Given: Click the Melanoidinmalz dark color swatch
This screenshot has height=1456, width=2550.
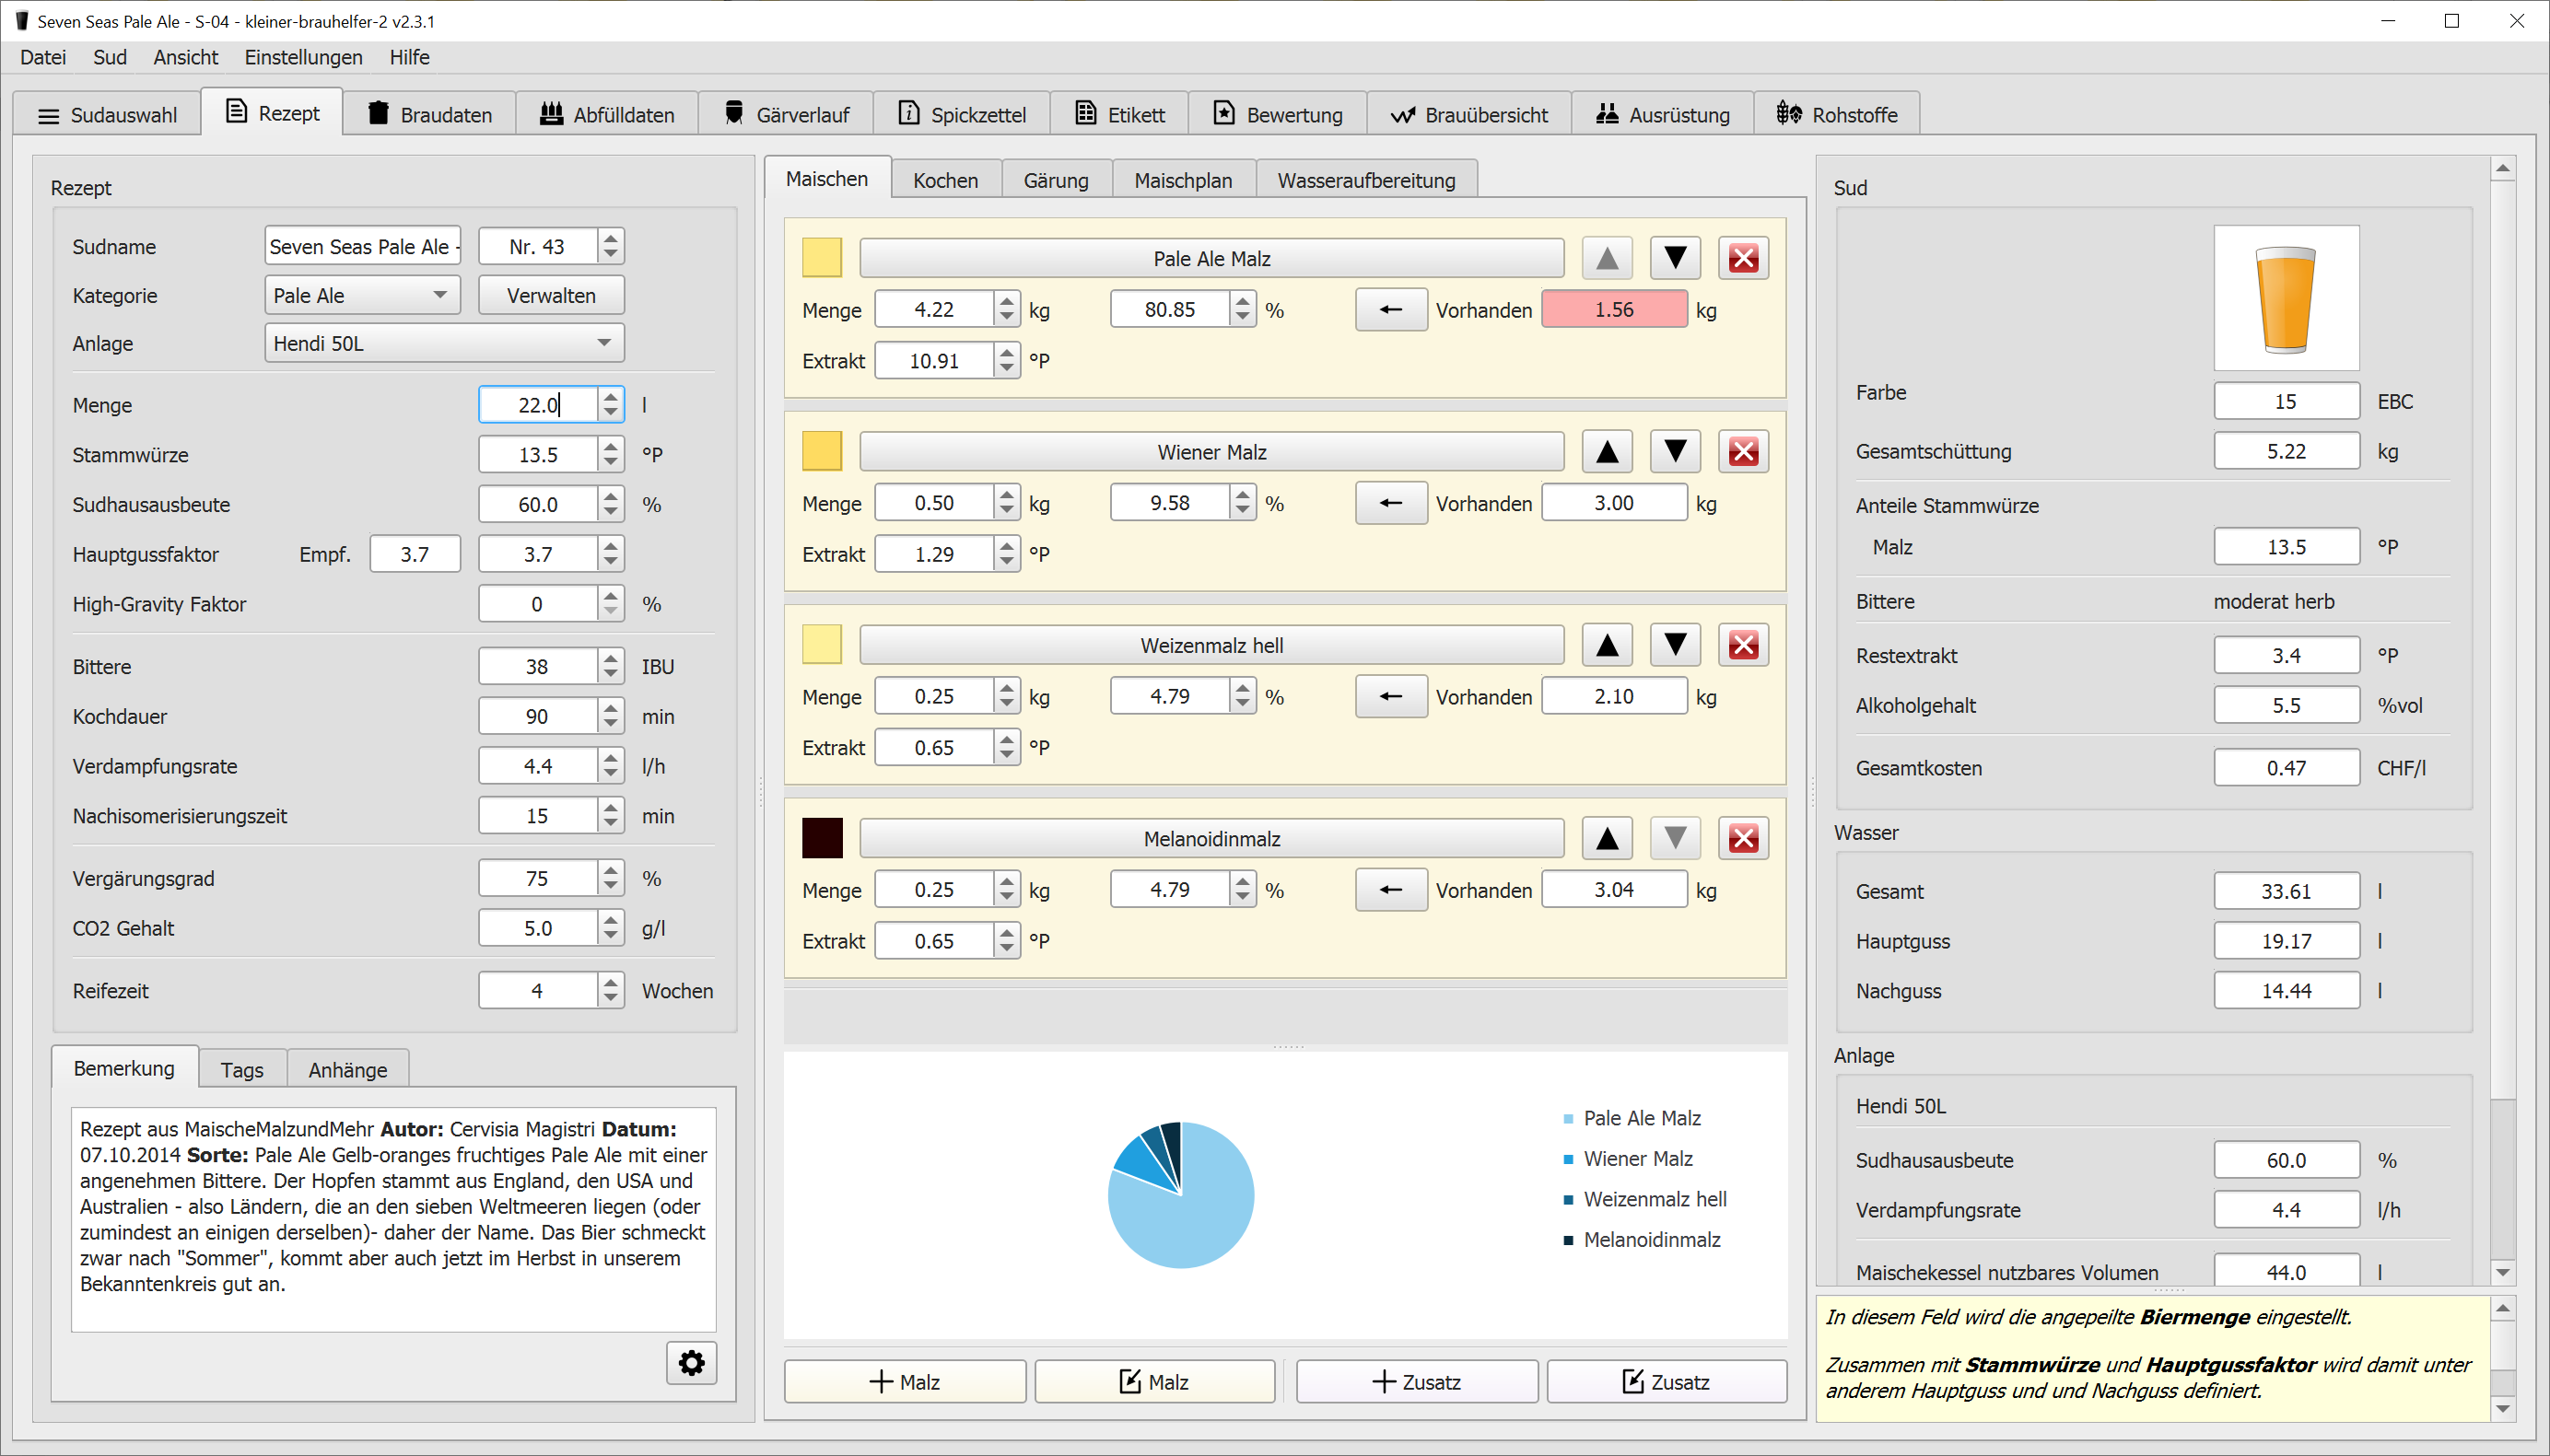Looking at the screenshot, I should 822,839.
